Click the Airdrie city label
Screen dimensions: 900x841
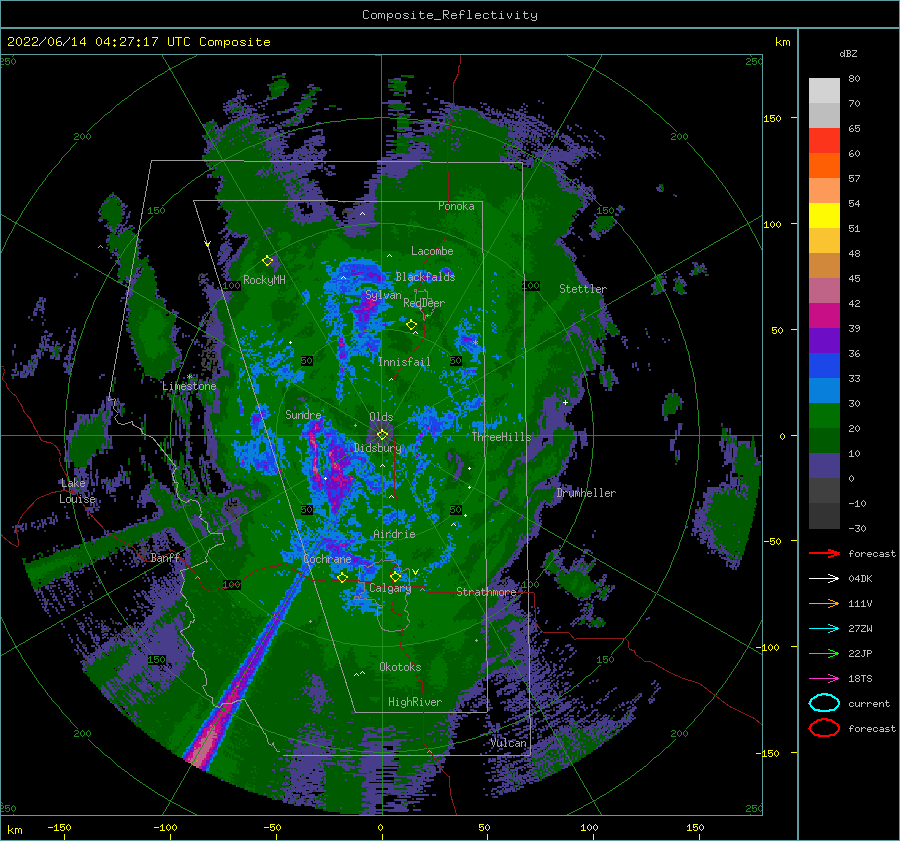point(394,534)
